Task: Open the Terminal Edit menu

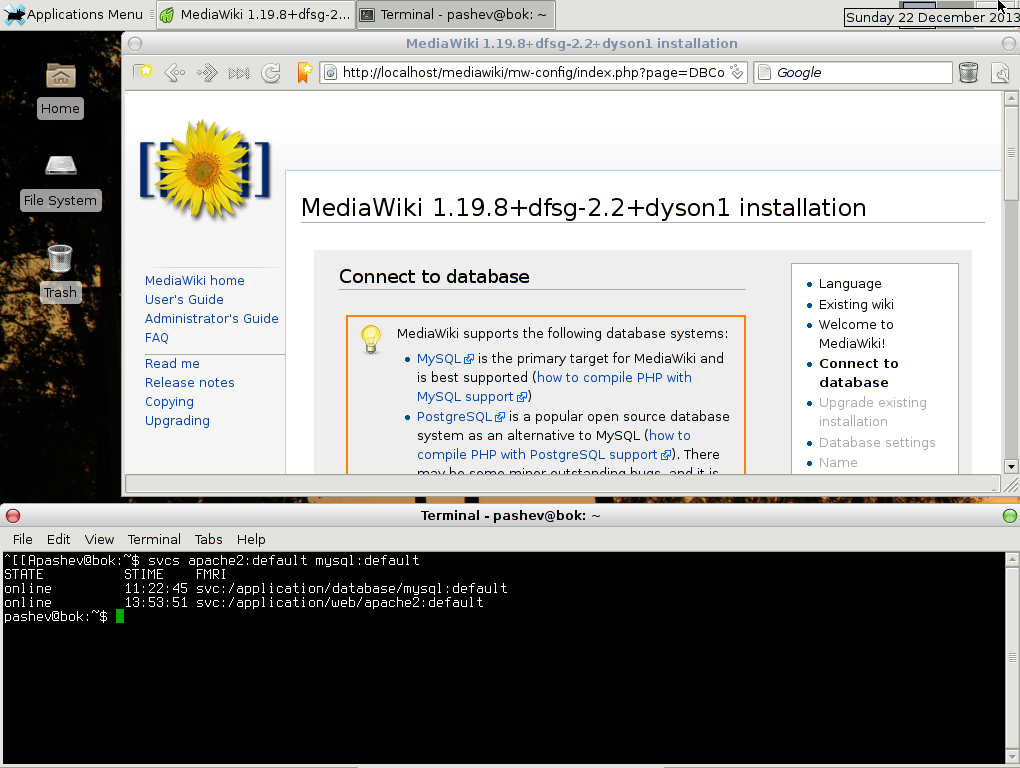Action: pyautogui.click(x=59, y=539)
